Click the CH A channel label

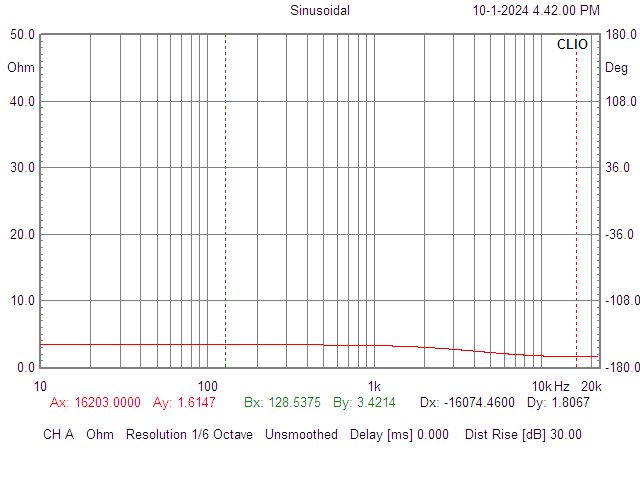(59, 435)
